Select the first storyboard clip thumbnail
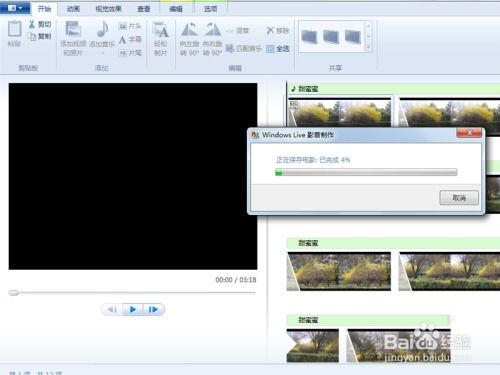 [x=339, y=112]
